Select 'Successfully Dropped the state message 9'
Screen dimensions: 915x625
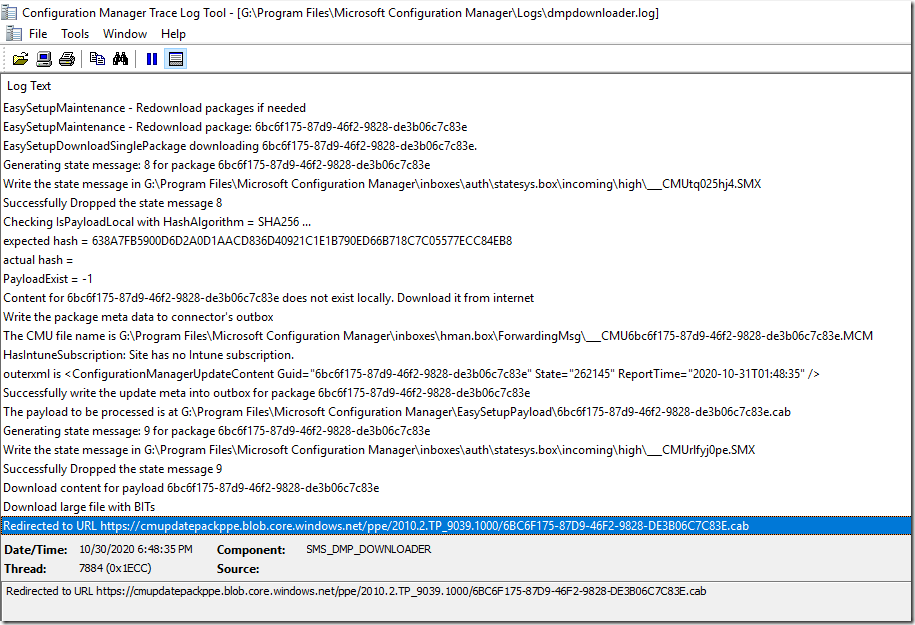tap(457, 469)
